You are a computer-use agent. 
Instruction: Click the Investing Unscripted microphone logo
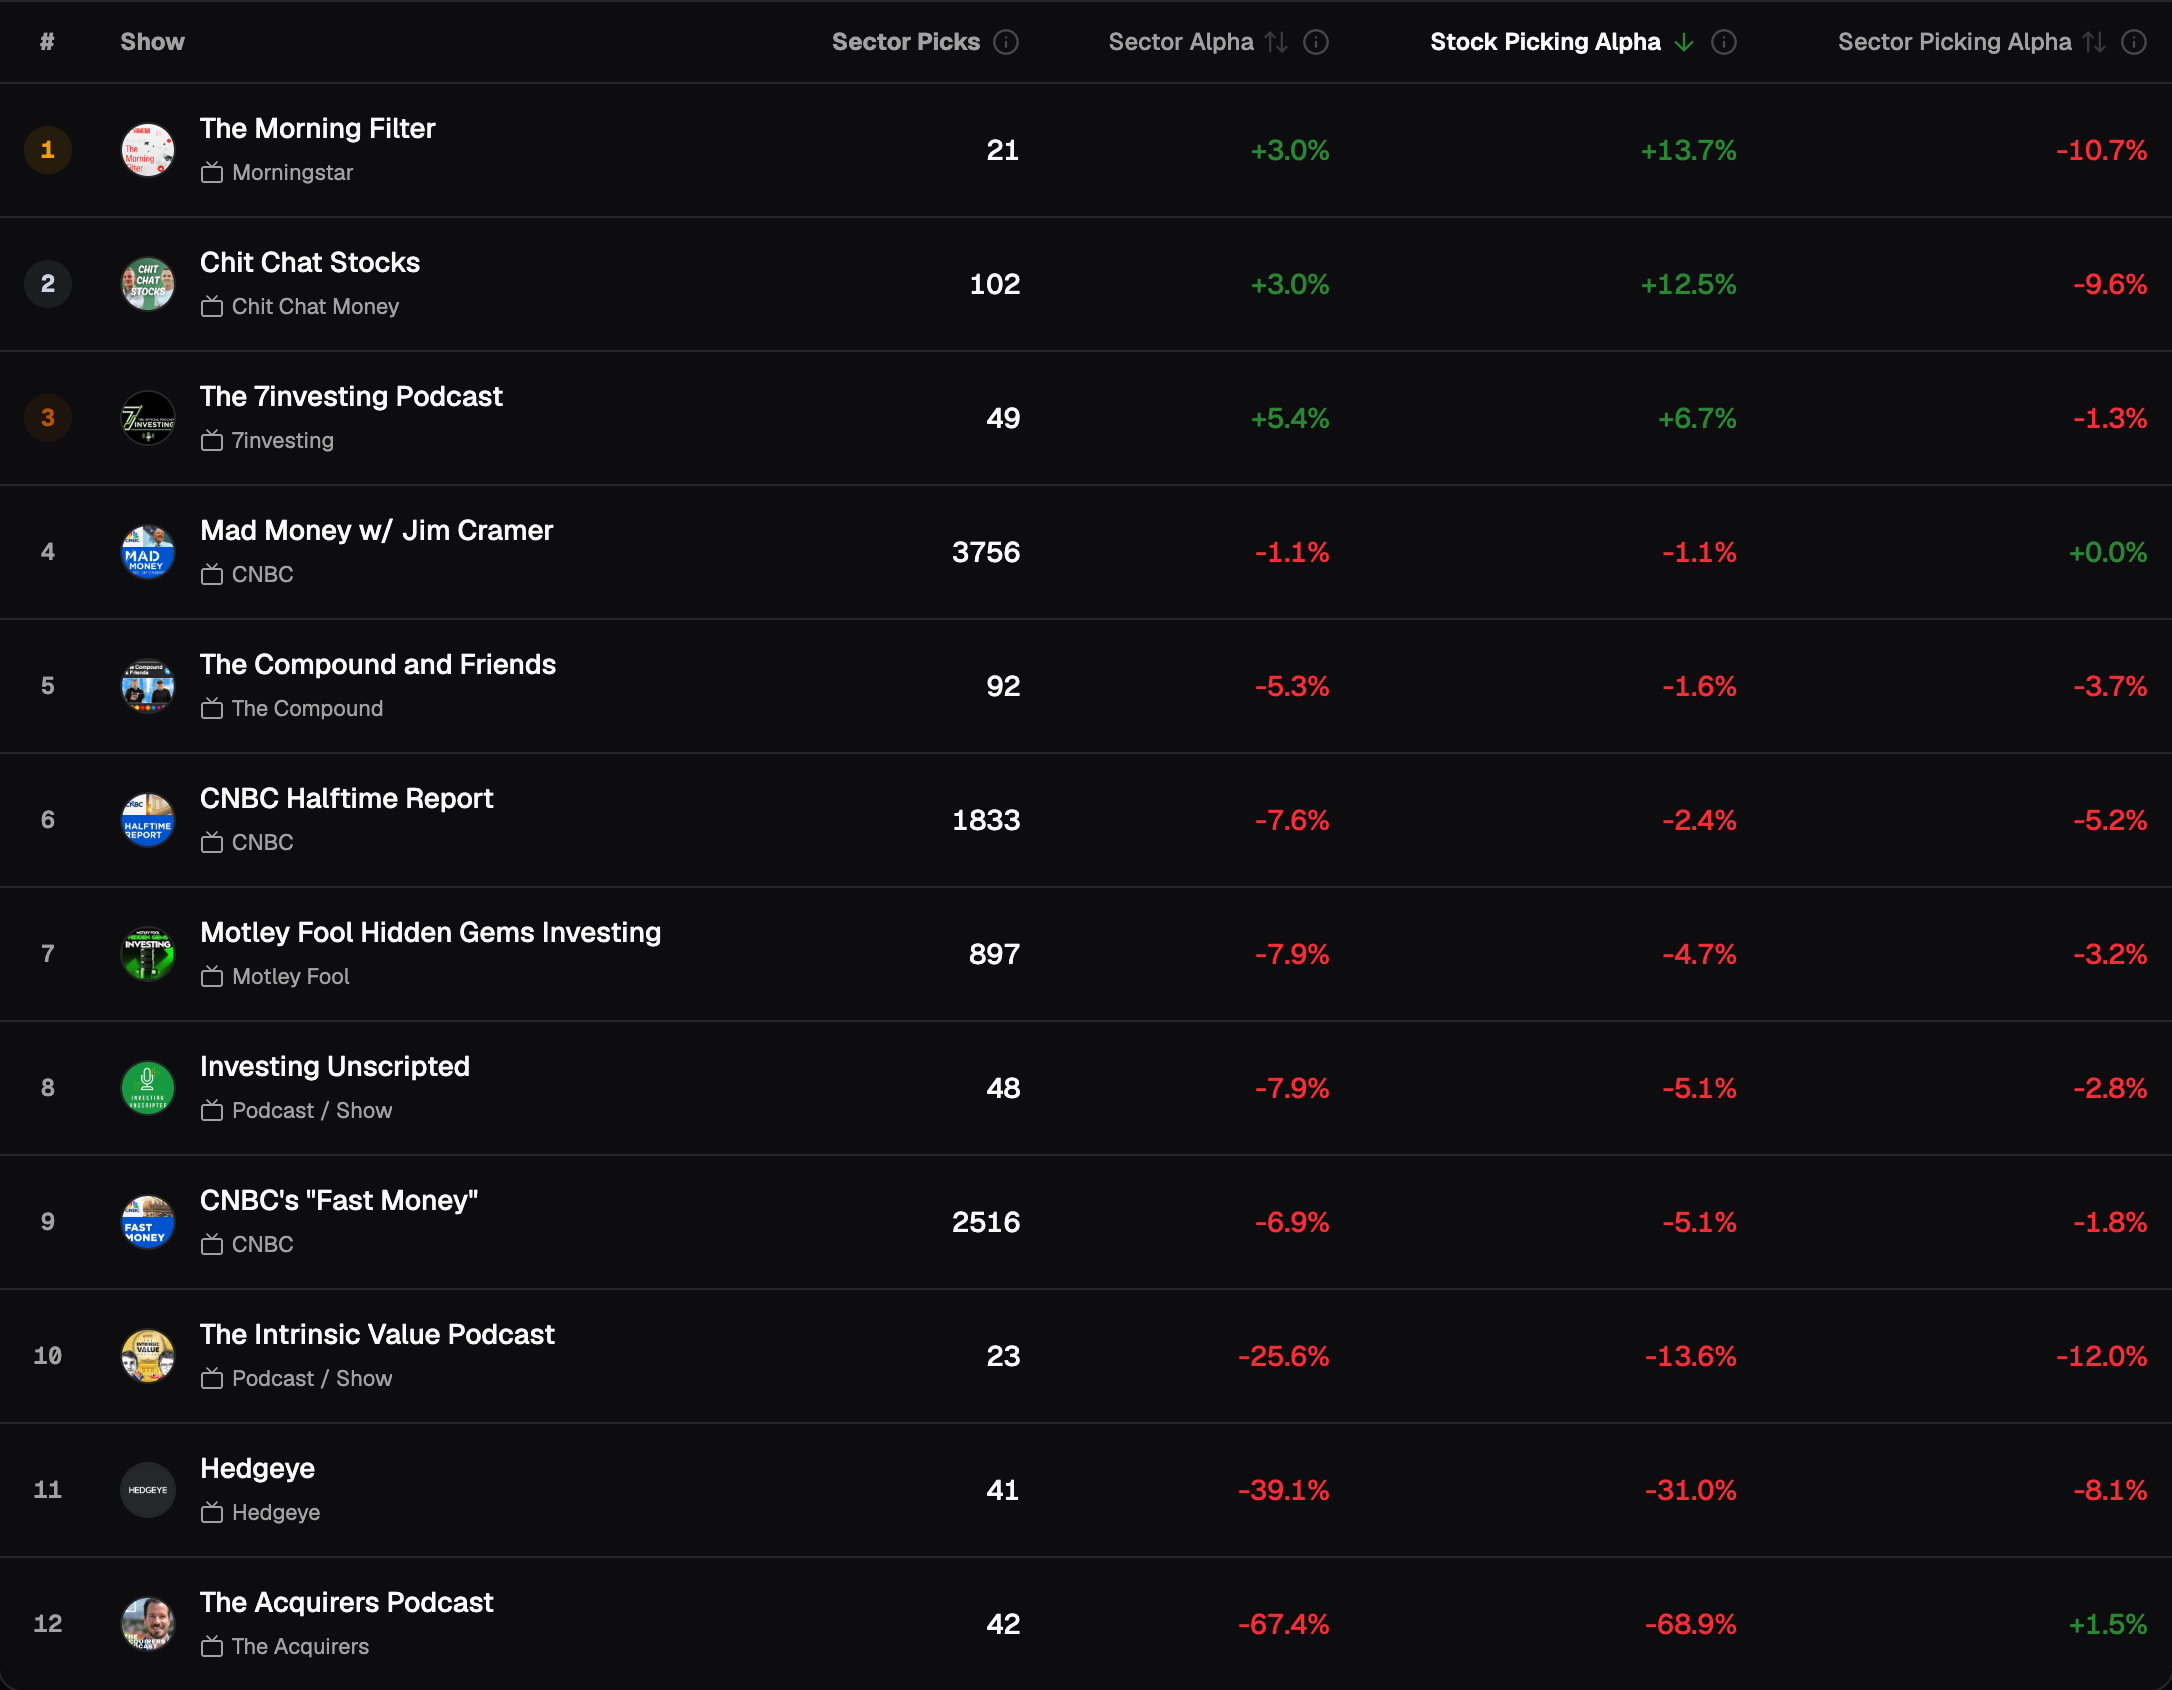tap(148, 1088)
